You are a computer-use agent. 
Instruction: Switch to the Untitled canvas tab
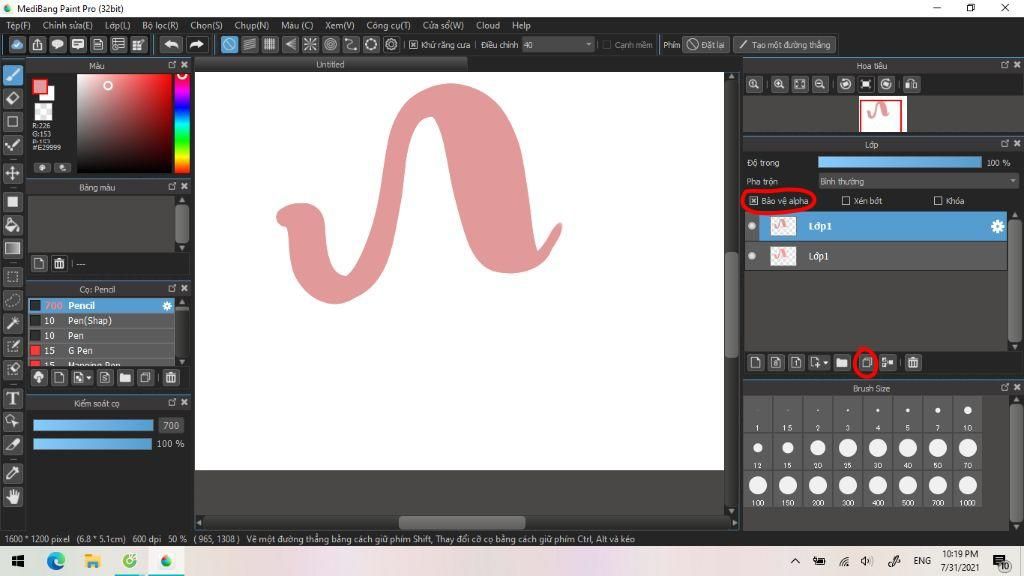tap(330, 64)
